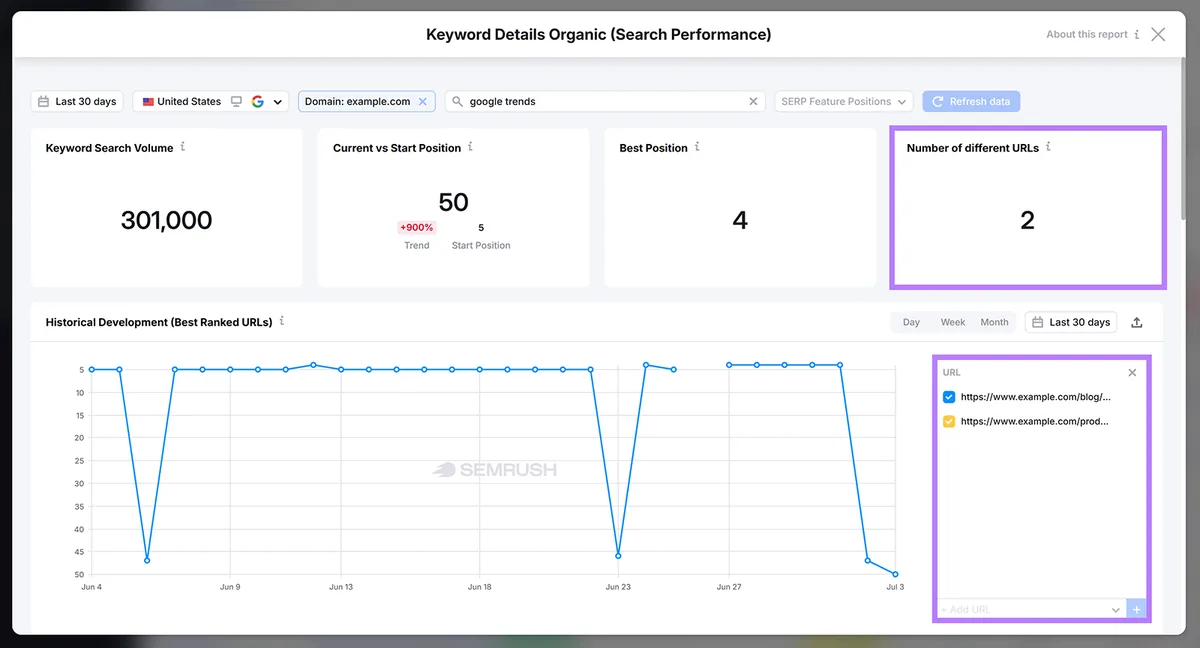Uncheck the example.com/prod URL checkbox
This screenshot has width=1200, height=648.
click(x=949, y=422)
